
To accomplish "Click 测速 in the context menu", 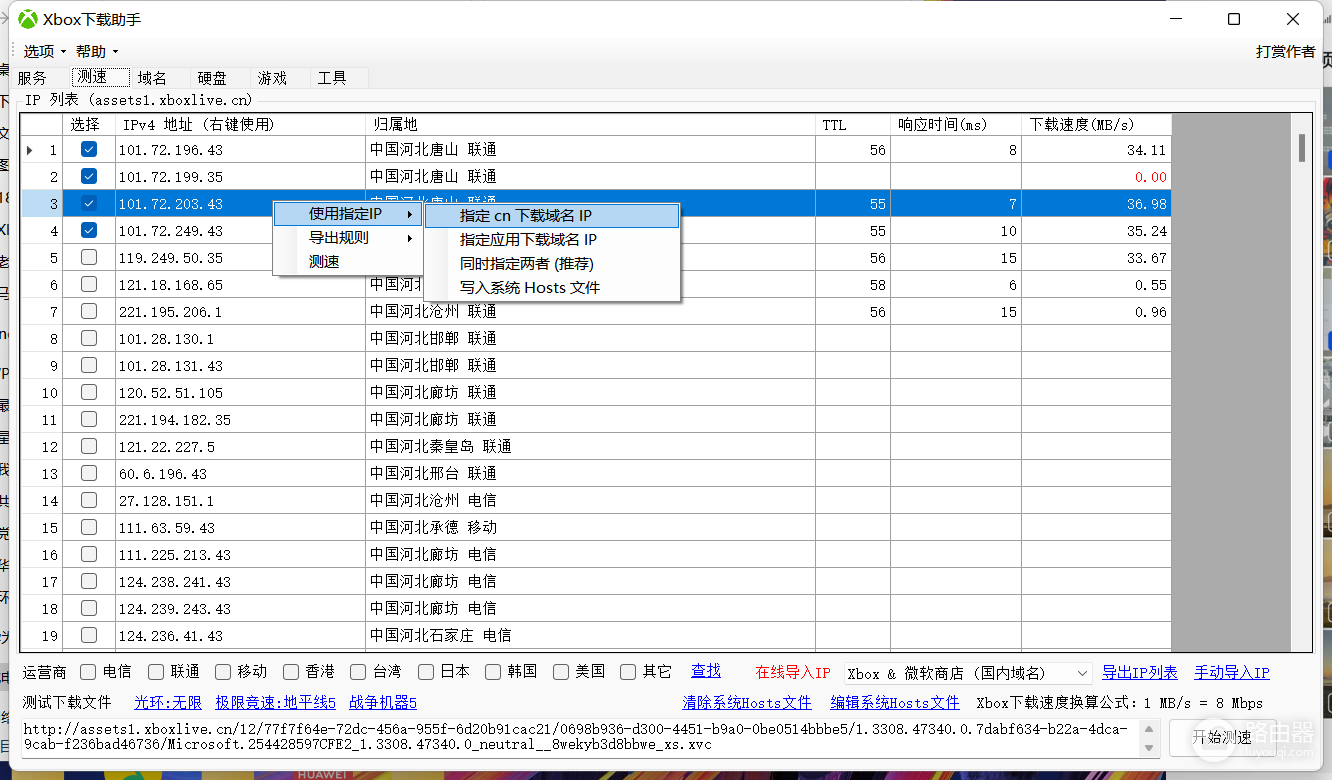I will tap(348, 262).
